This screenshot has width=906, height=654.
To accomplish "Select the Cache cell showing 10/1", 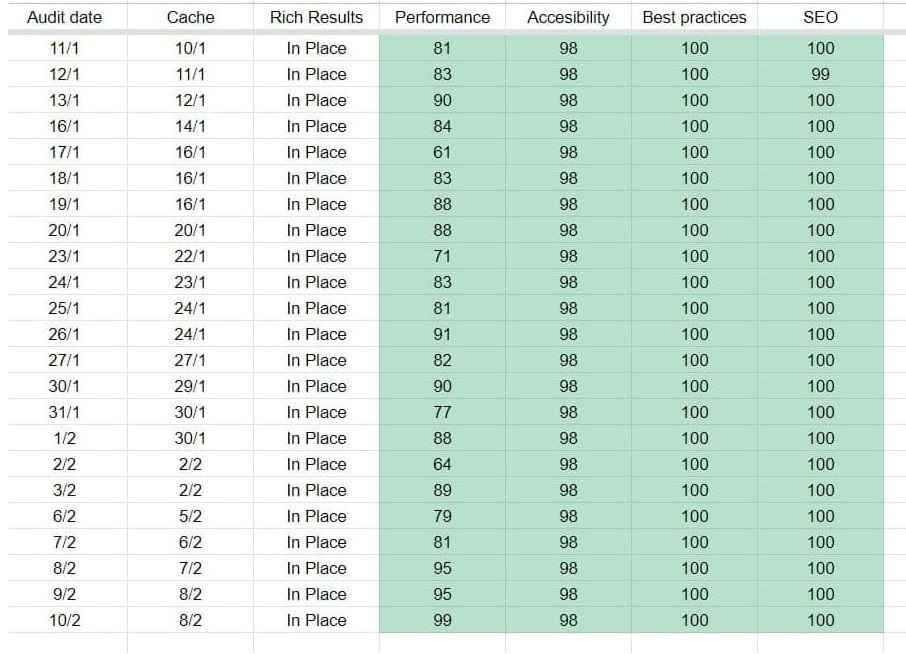I will pos(190,48).
